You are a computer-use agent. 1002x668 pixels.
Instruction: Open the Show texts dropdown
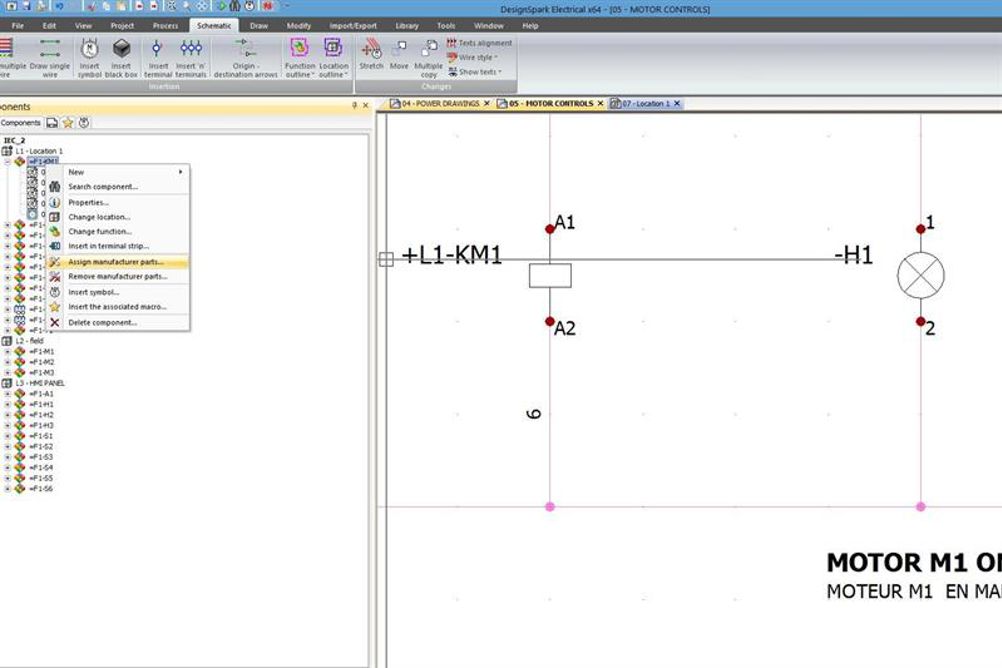[x=475, y=72]
